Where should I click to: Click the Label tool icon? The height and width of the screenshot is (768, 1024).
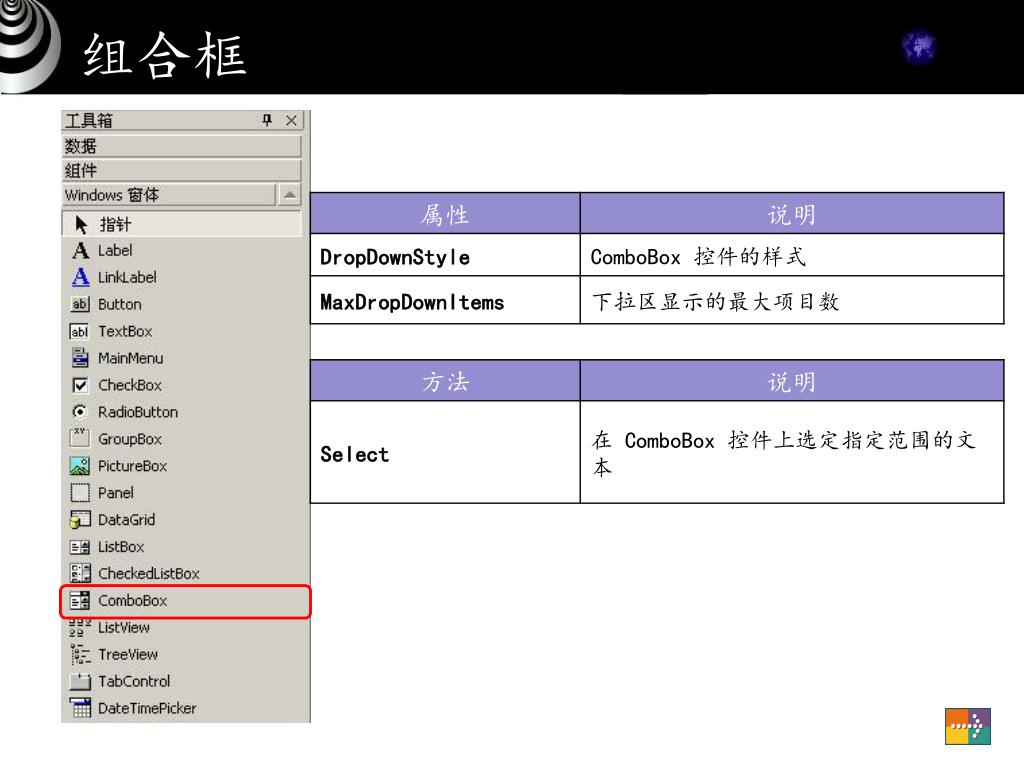pos(80,251)
